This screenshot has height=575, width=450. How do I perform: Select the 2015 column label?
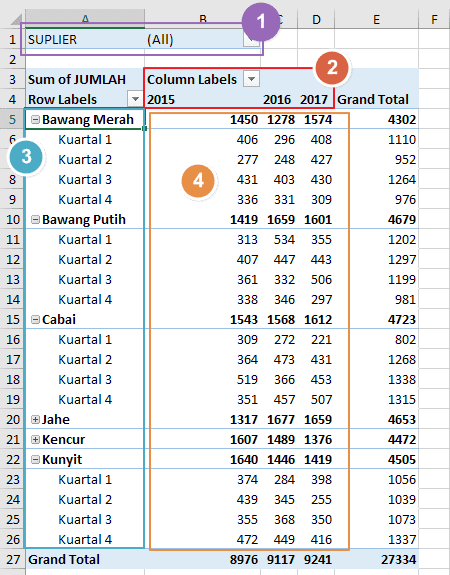click(202, 99)
